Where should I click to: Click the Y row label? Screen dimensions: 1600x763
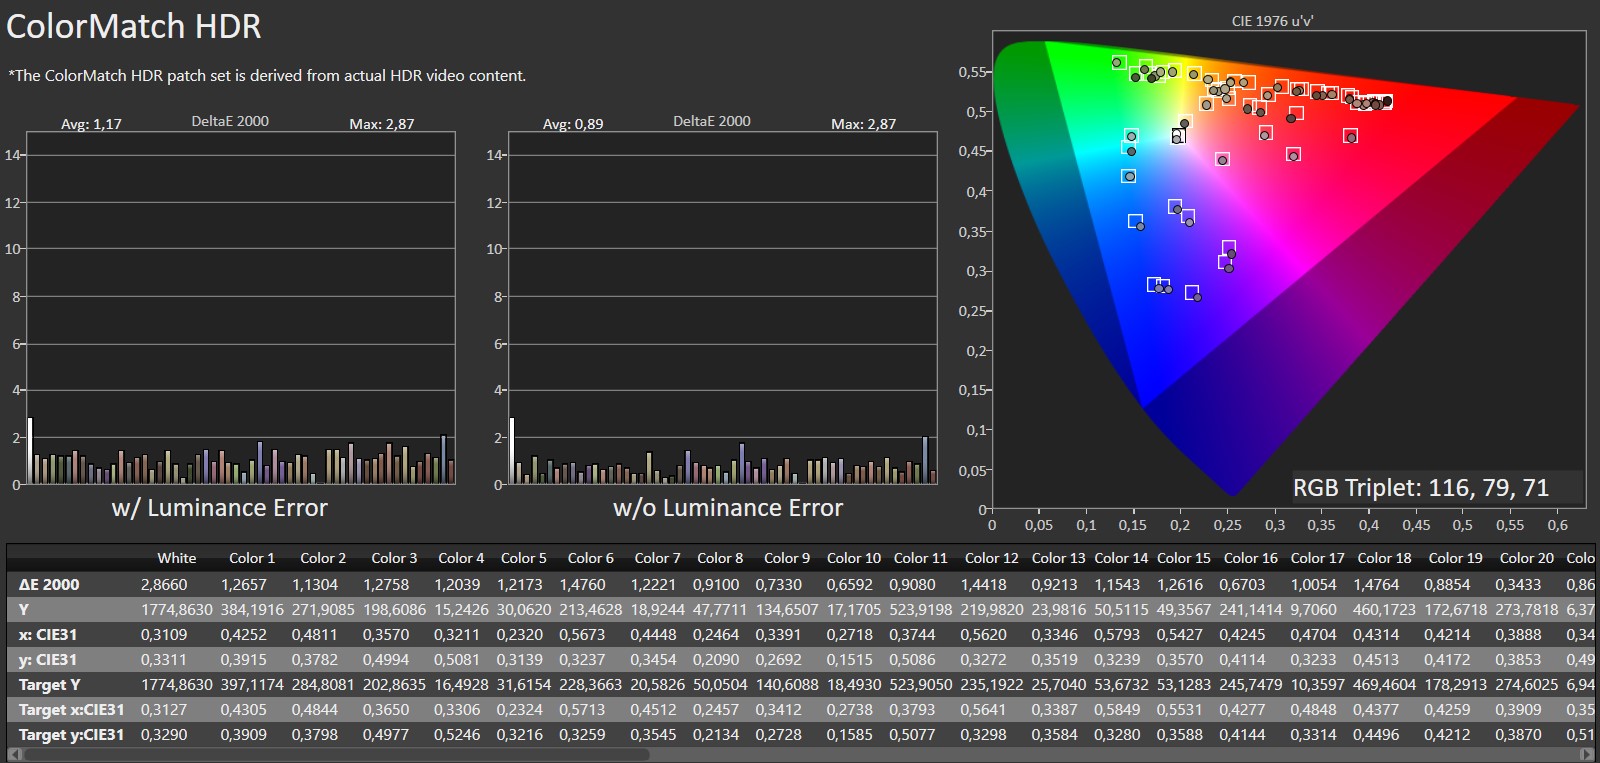click(23, 609)
